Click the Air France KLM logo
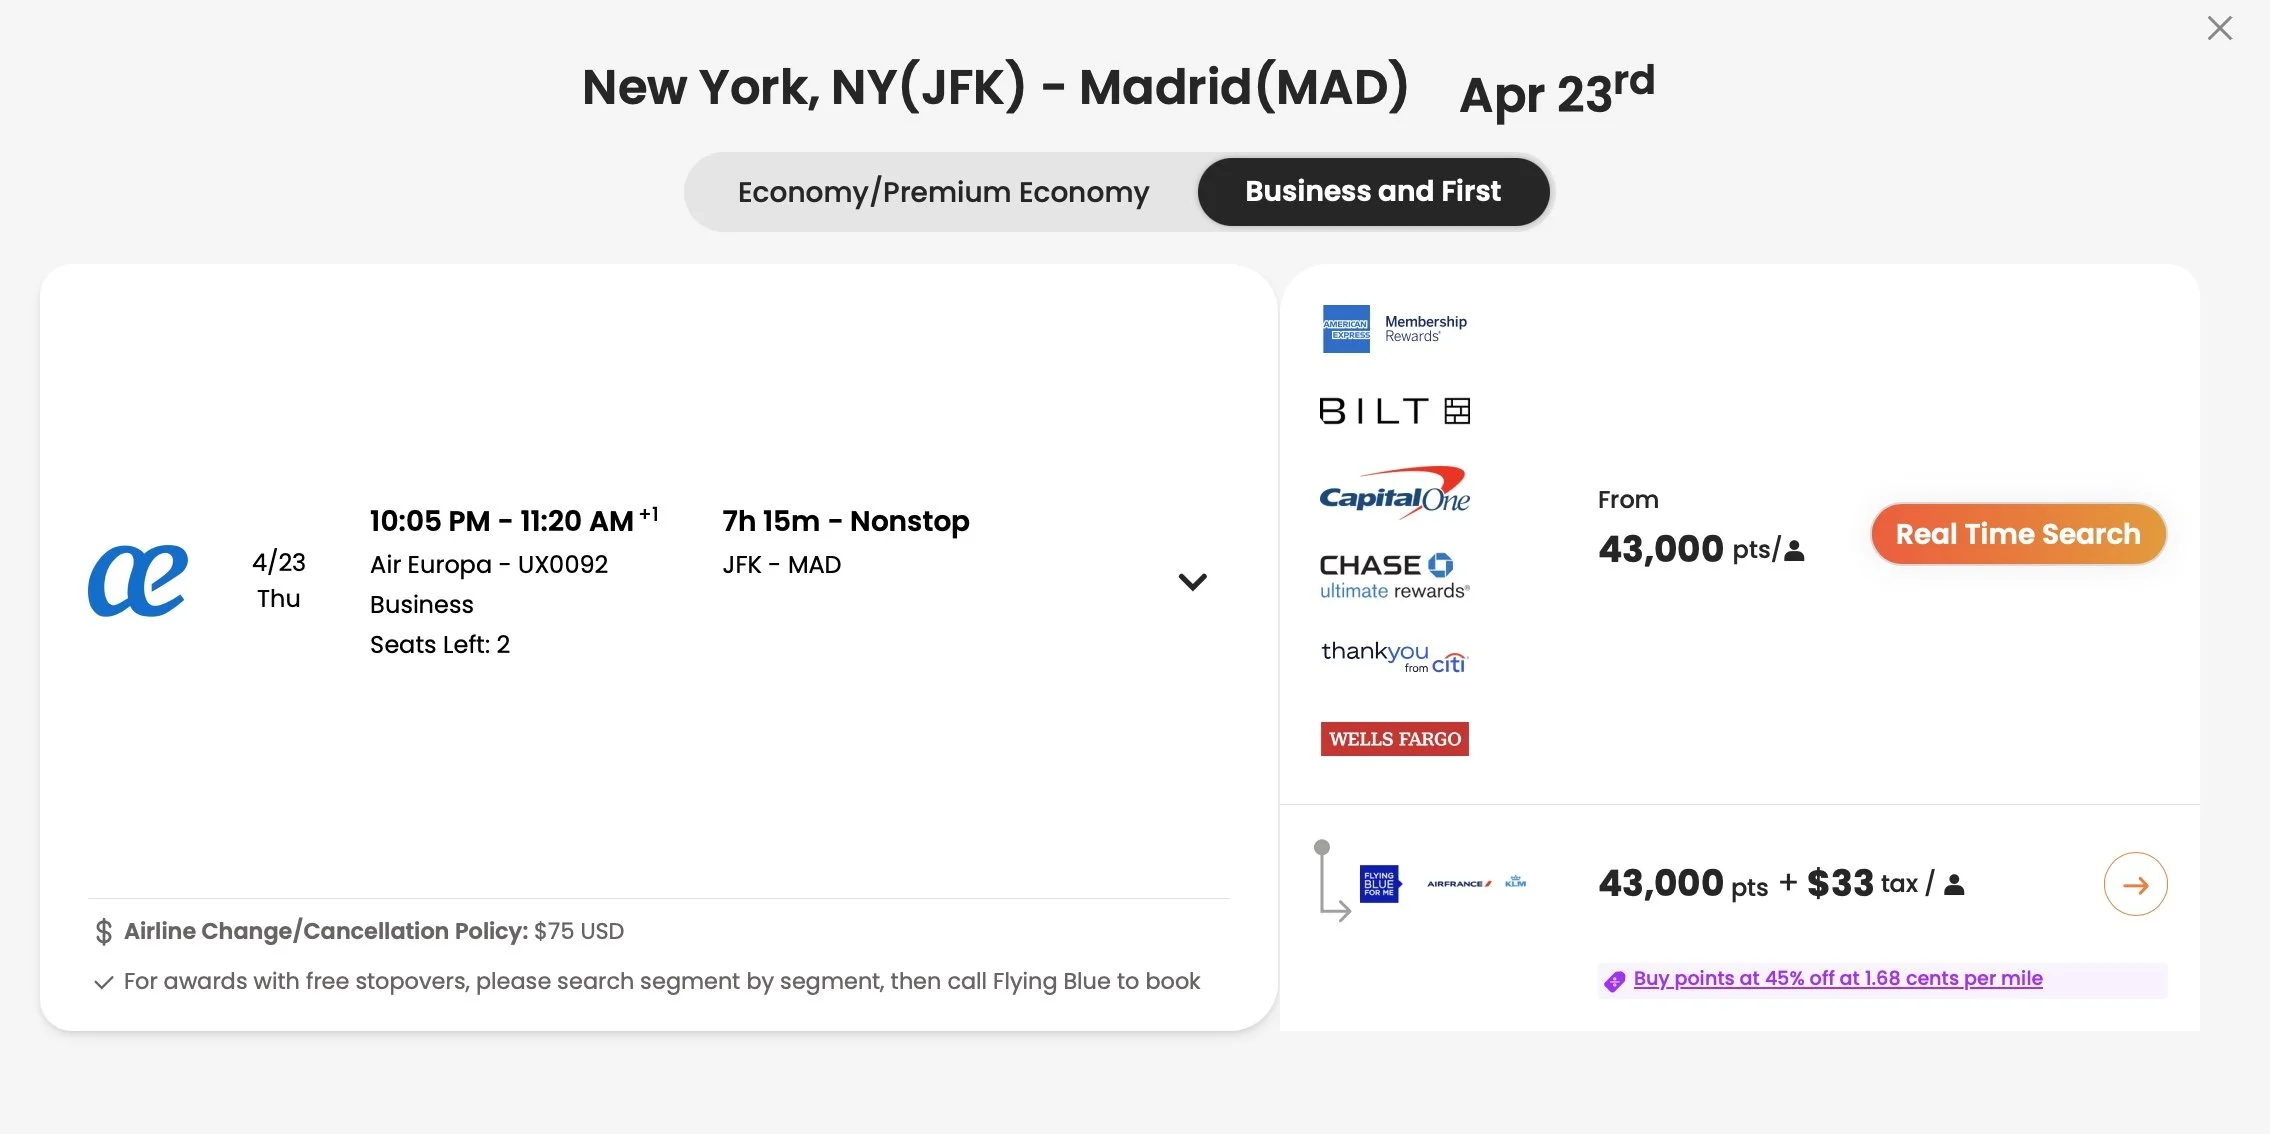This screenshot has width=2270, height=1134. click(x=1476, y=884)
